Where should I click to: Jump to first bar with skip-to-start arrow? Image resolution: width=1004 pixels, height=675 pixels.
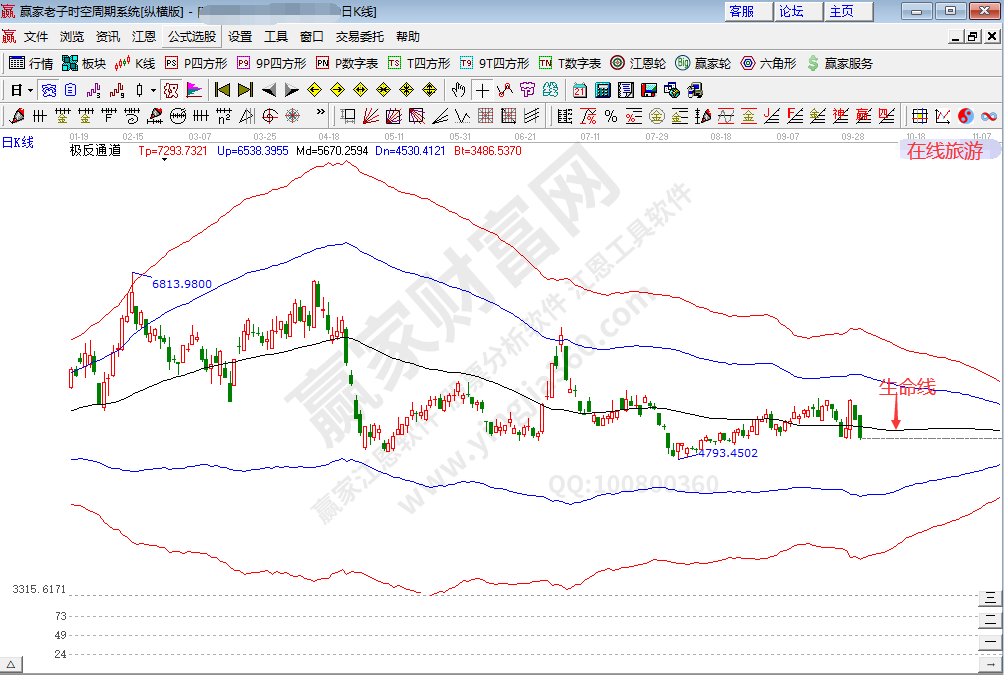coord(222,90)
